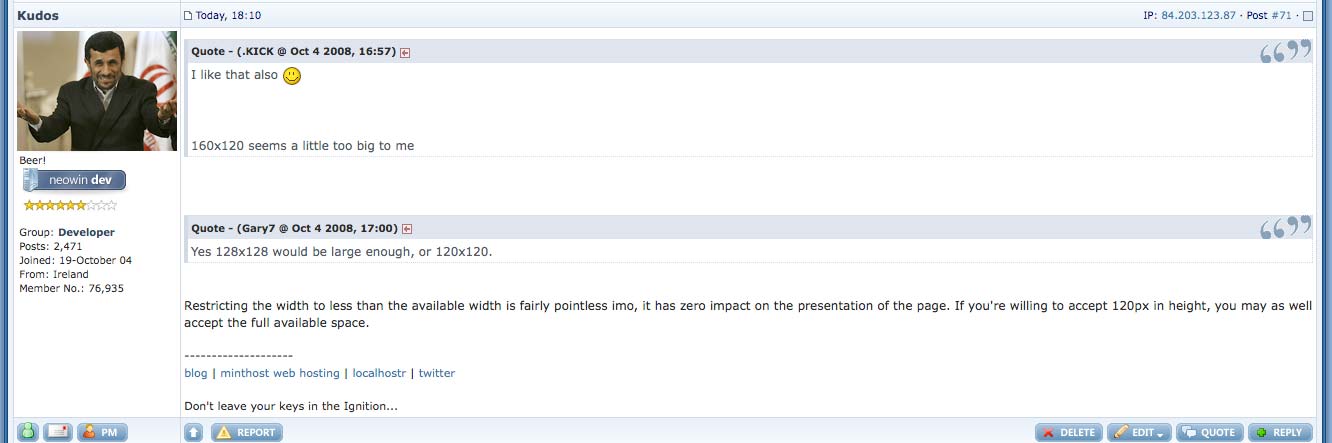Click Kudos's avatar image
Screen dimensions: 1332x443
(x=97, y=91)
